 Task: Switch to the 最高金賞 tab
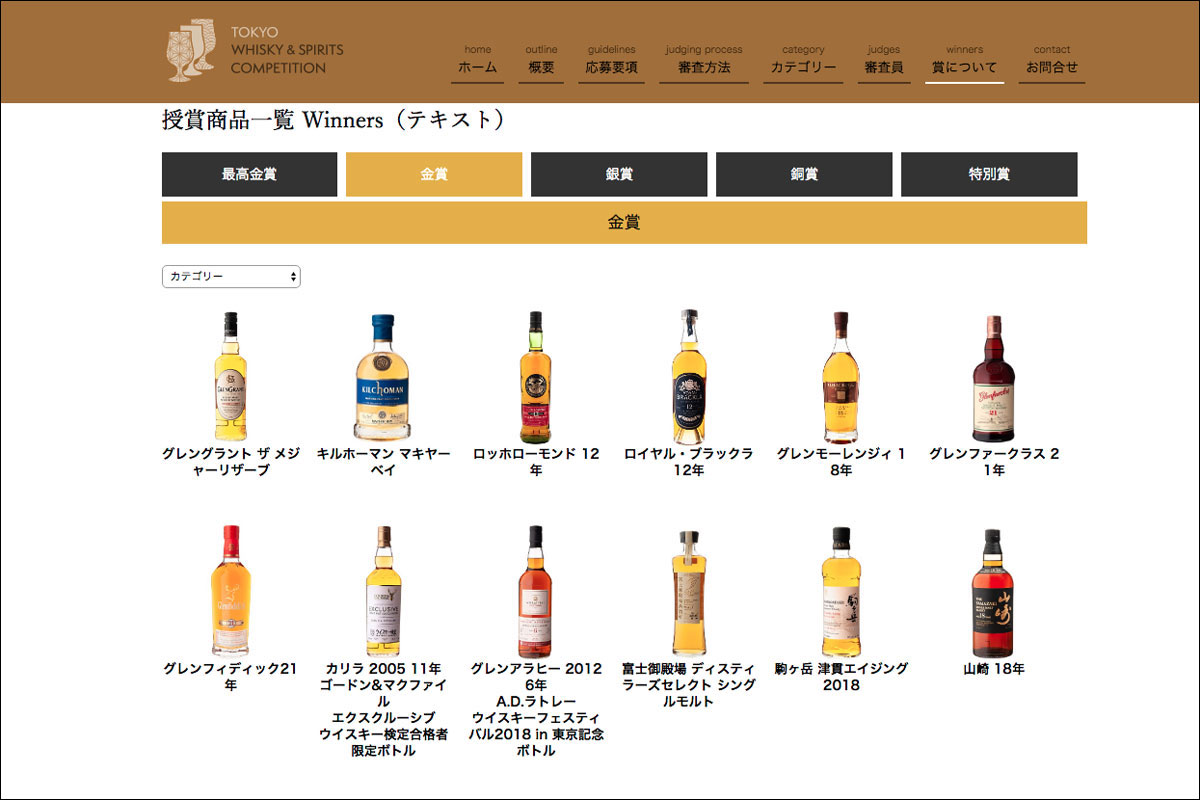point(250,174)
